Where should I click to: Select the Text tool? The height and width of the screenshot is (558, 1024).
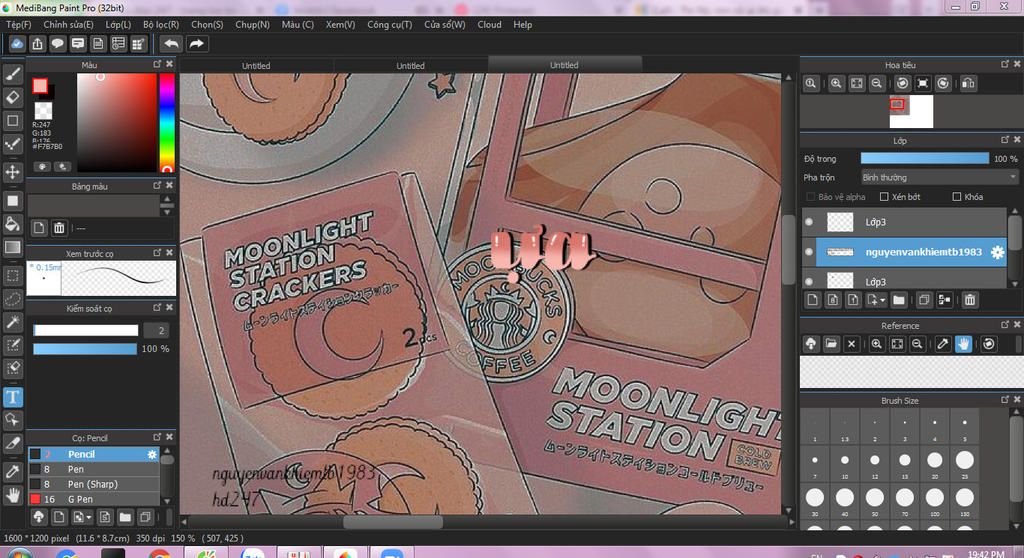(13, 397)
